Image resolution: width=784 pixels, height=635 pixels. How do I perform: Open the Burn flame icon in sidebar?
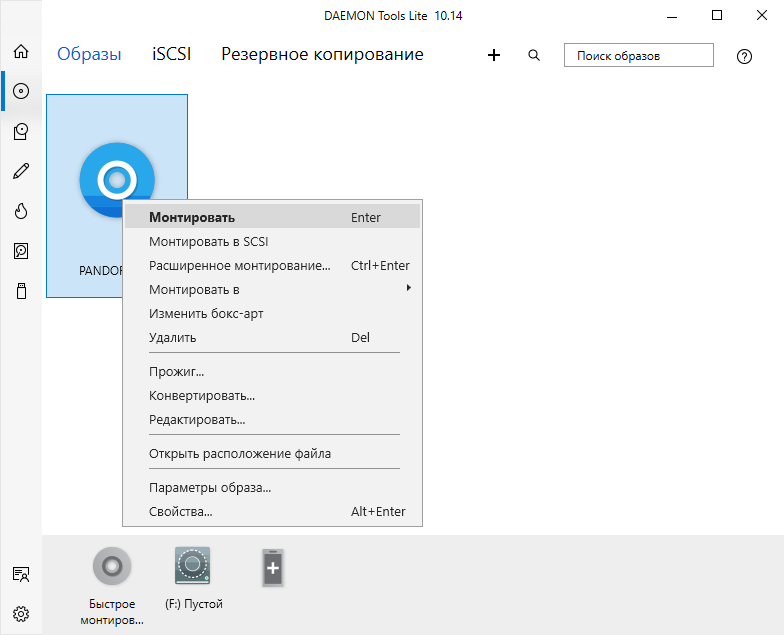tap(21, 211)
